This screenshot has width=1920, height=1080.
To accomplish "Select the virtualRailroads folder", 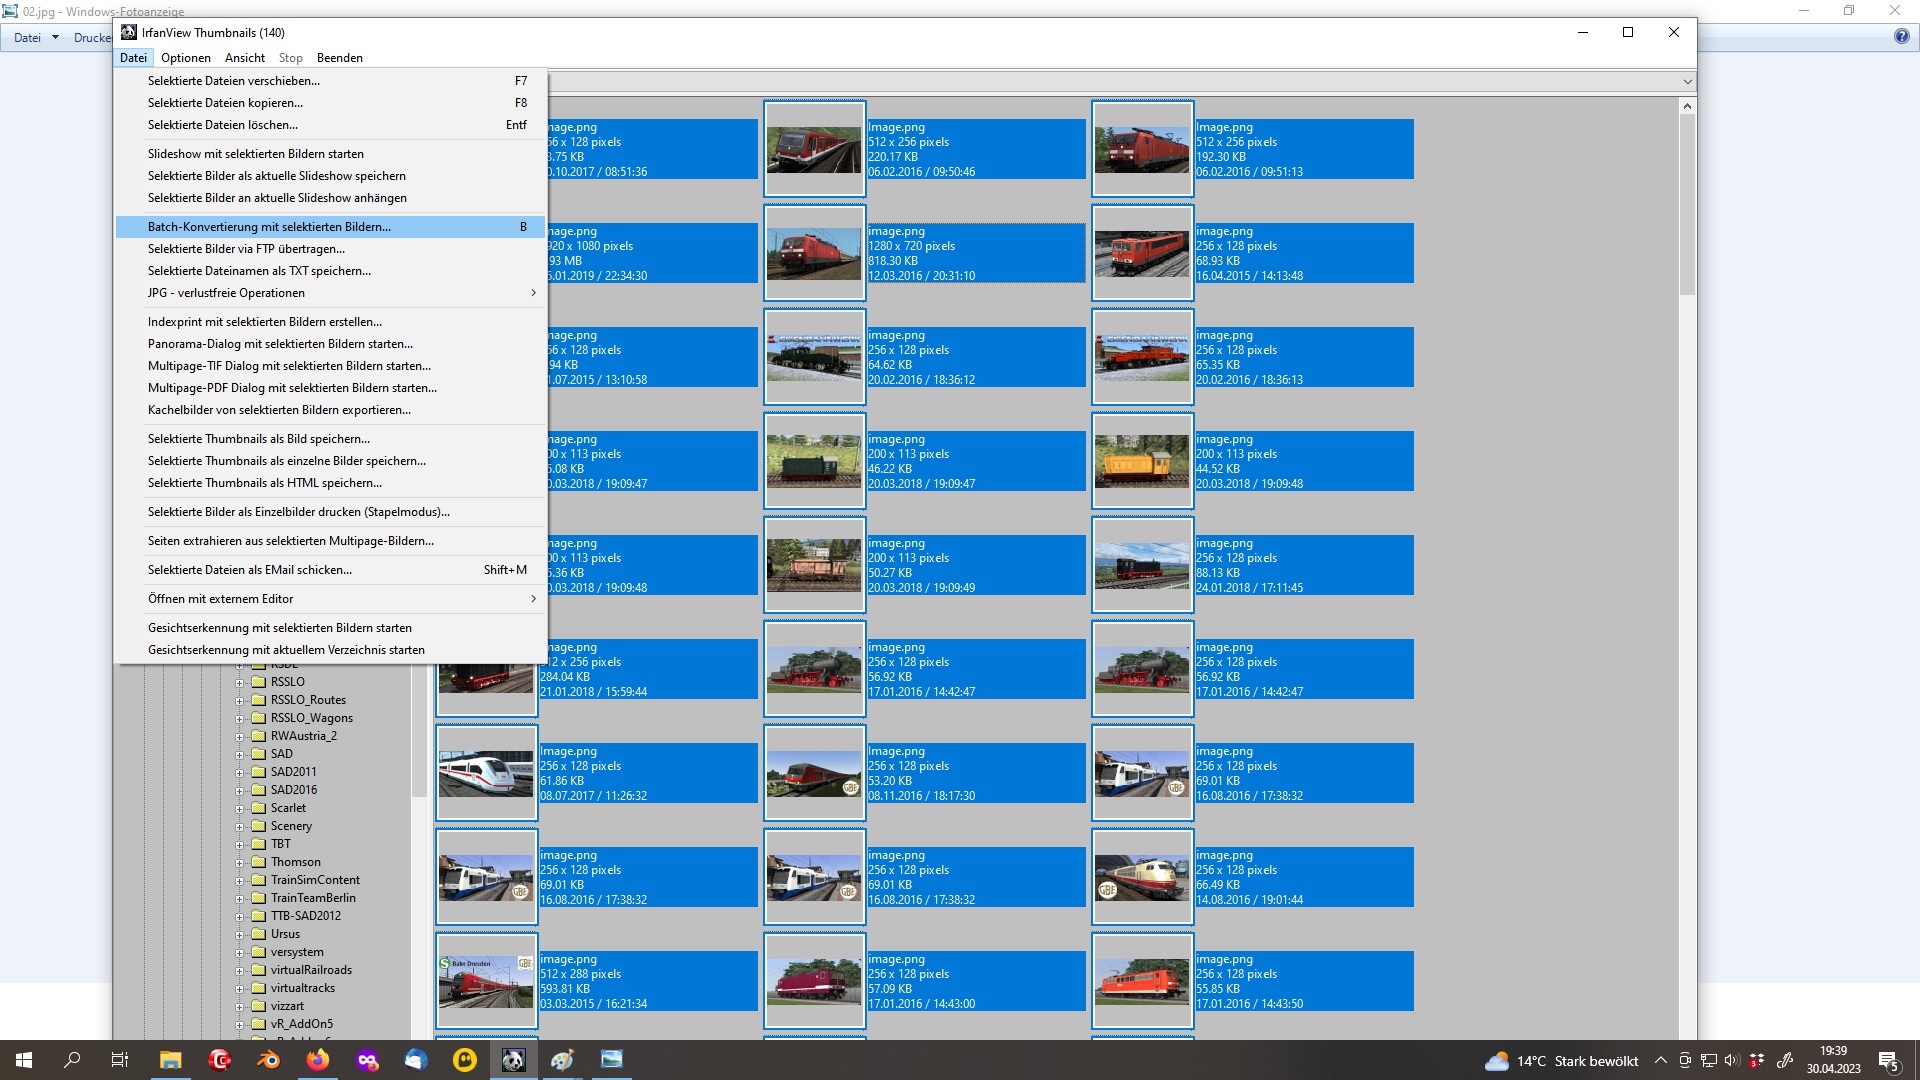I will 311,970.
